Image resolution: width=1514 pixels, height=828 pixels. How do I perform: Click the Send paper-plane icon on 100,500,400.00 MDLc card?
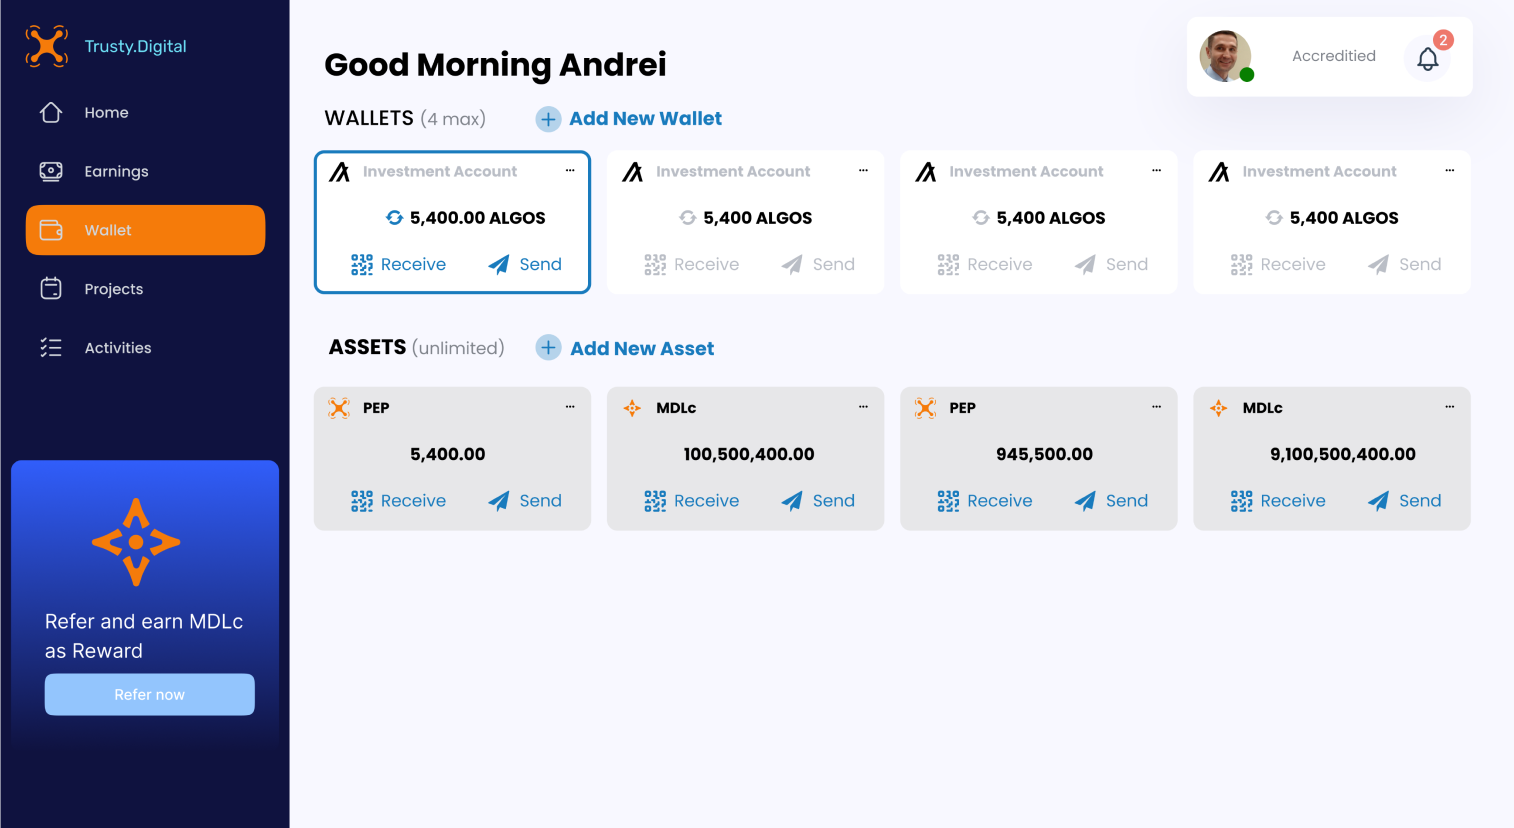(792, 501)
